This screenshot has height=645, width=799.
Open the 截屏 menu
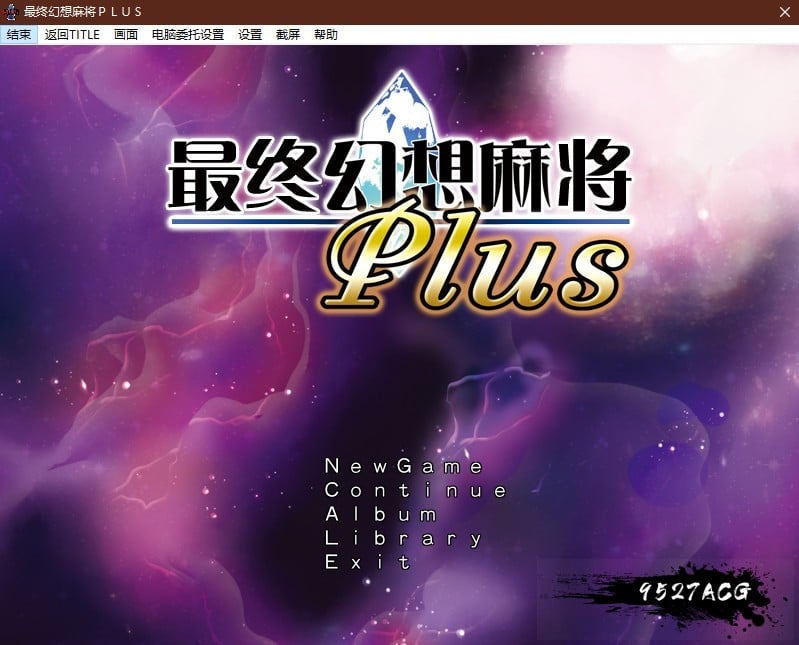pos(288,35)
